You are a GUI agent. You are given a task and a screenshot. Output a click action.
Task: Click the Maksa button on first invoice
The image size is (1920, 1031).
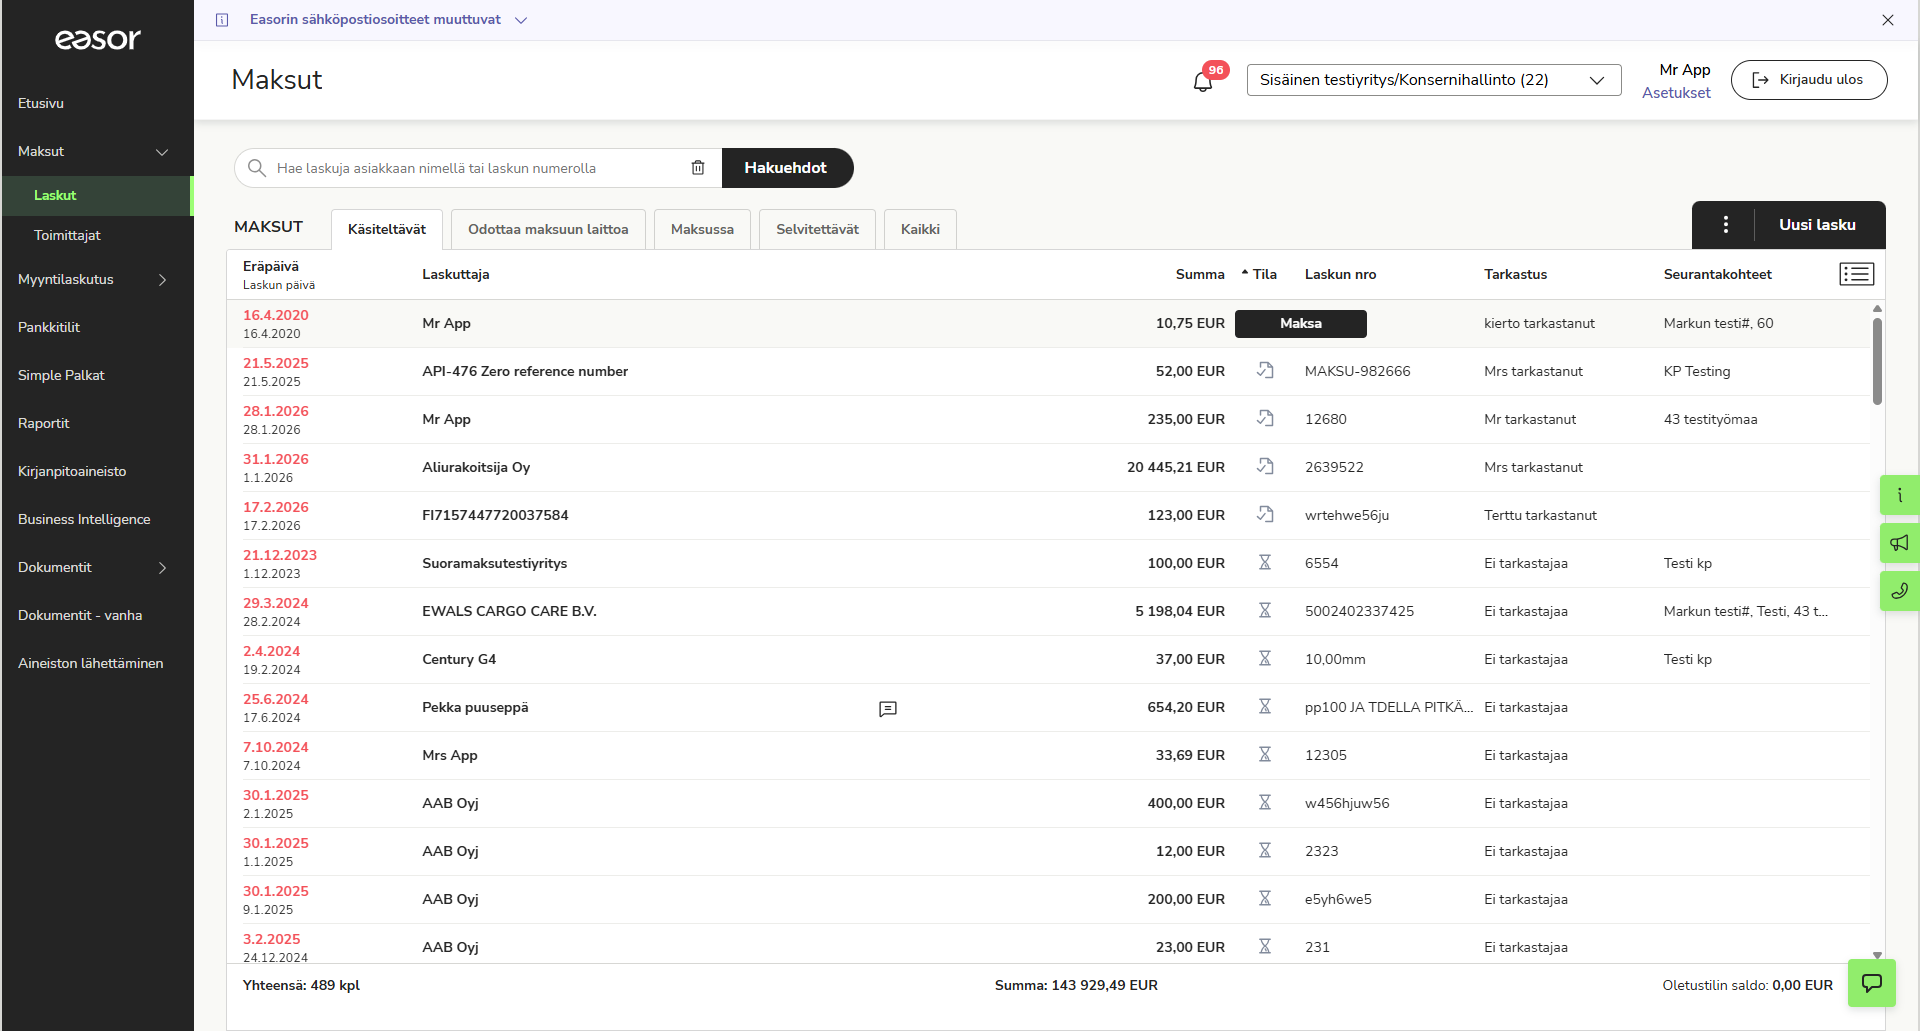[1300, 324]
